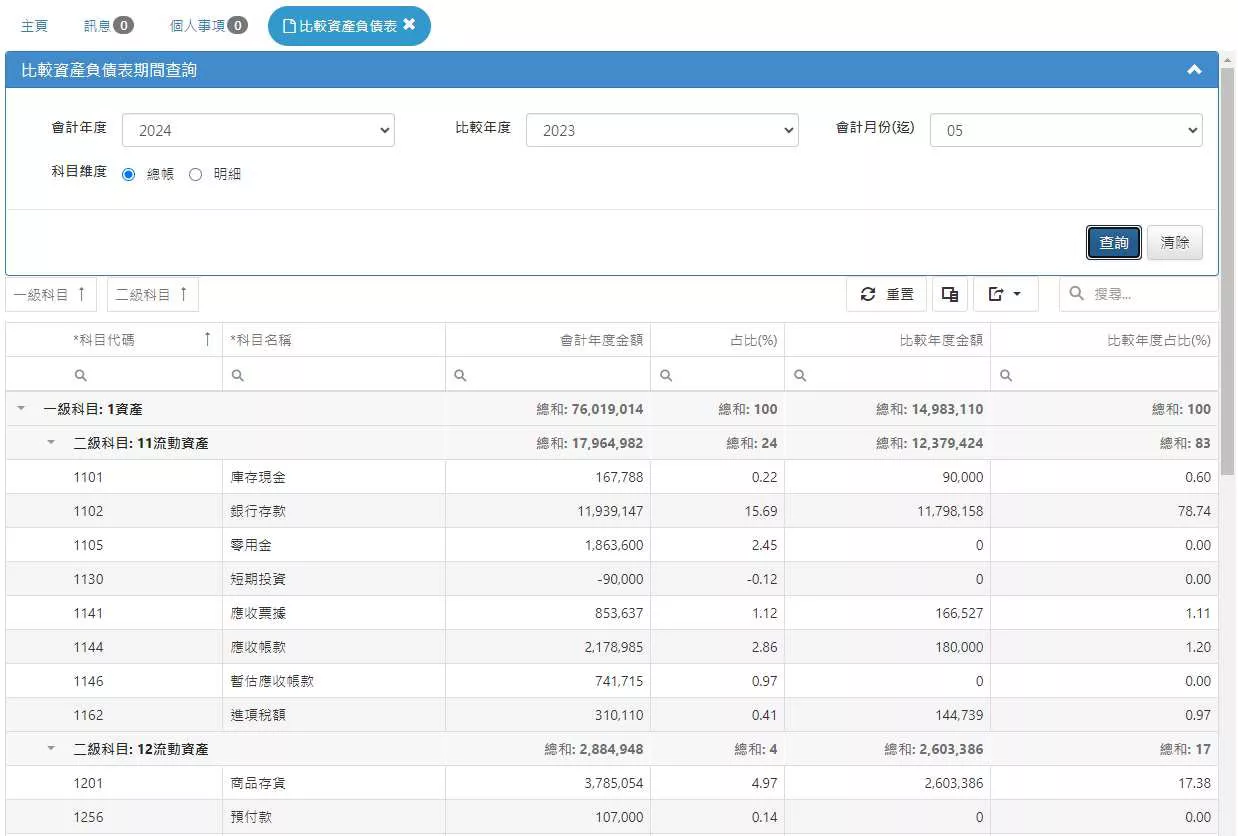This screenshot has height=836, width=1238.
Task: Click the comparison amount 166,527 cell
Action: [x=888, y=613]
